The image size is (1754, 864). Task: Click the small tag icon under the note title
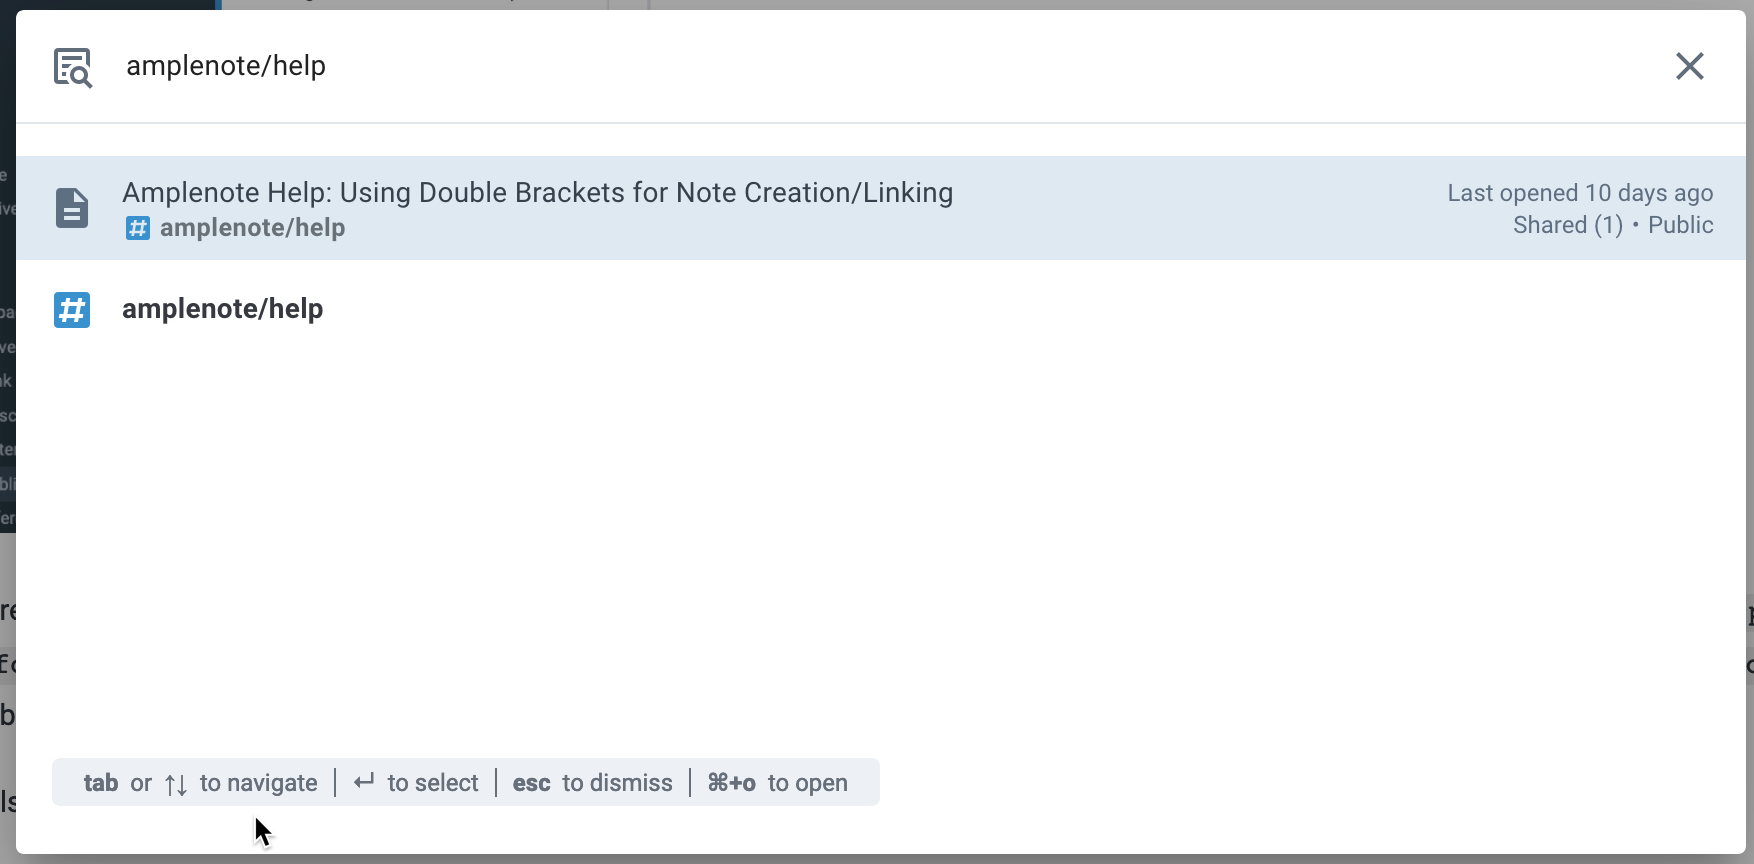[137, 228]
